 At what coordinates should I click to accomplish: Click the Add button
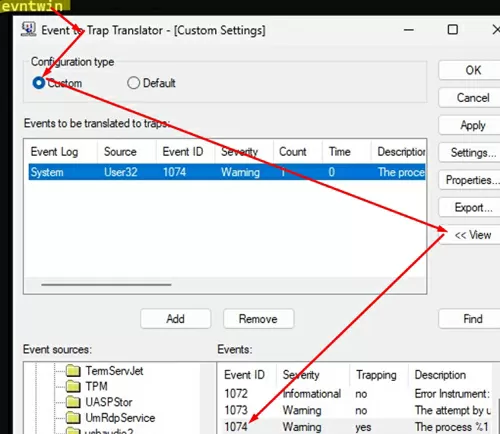[176, 319]
